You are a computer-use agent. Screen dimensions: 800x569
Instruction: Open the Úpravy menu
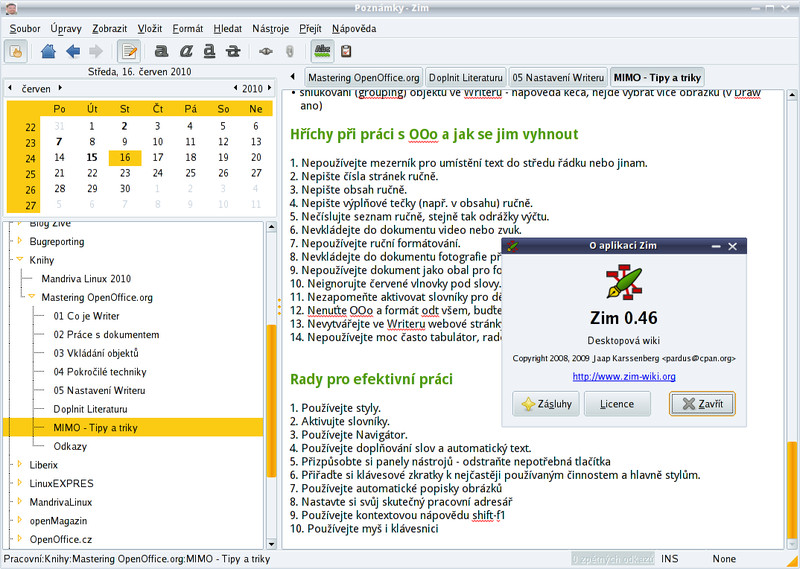pos(66,29)
